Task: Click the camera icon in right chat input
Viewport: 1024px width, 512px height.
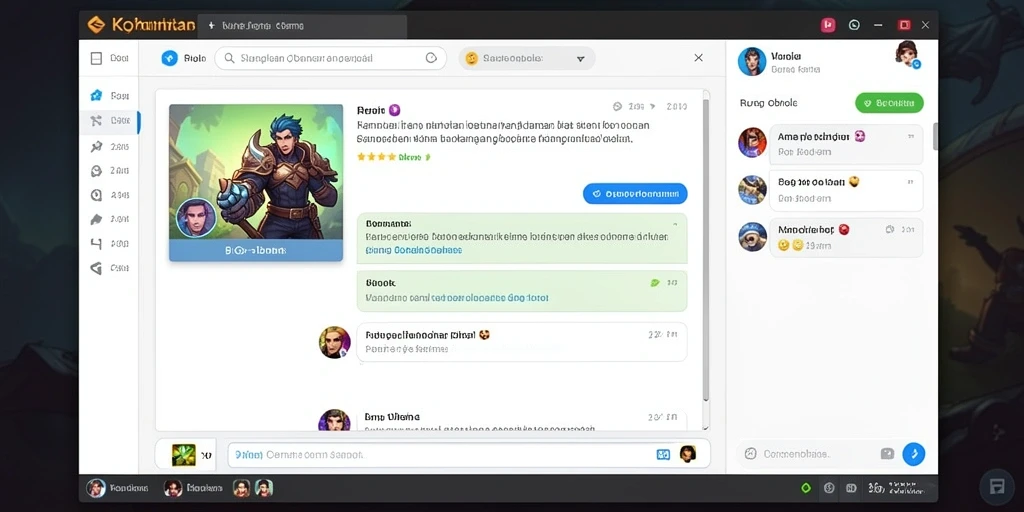Action: (x=887, y=453)
